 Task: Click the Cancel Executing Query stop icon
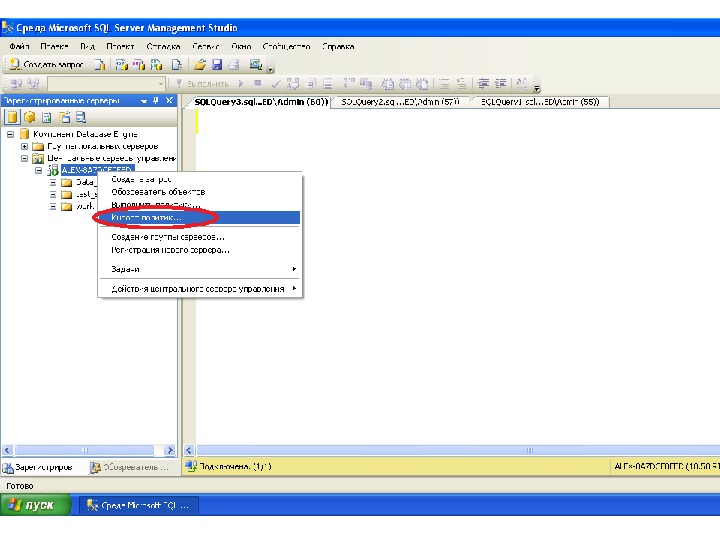258,84
